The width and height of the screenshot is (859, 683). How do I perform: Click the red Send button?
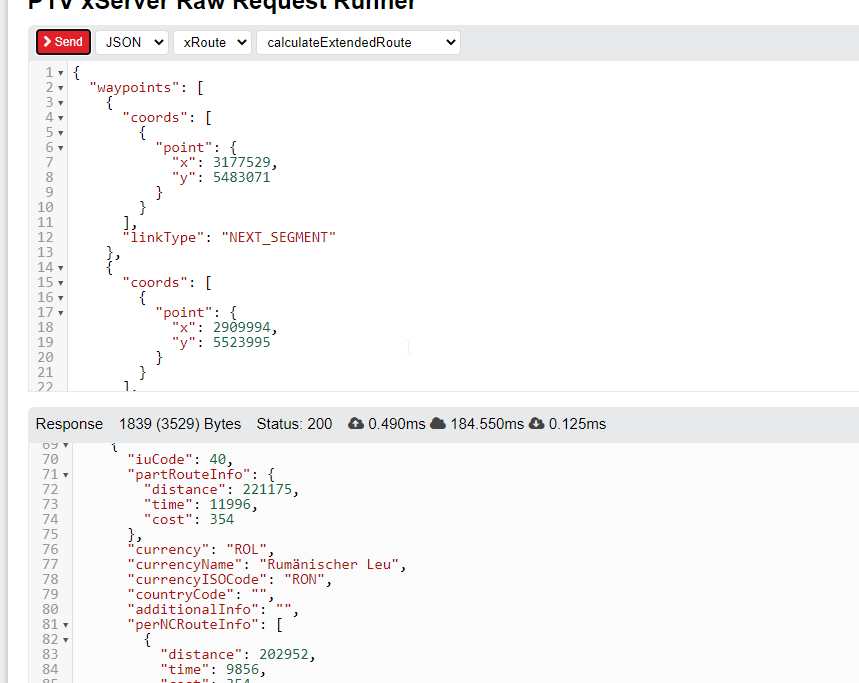tap(63, 42)
